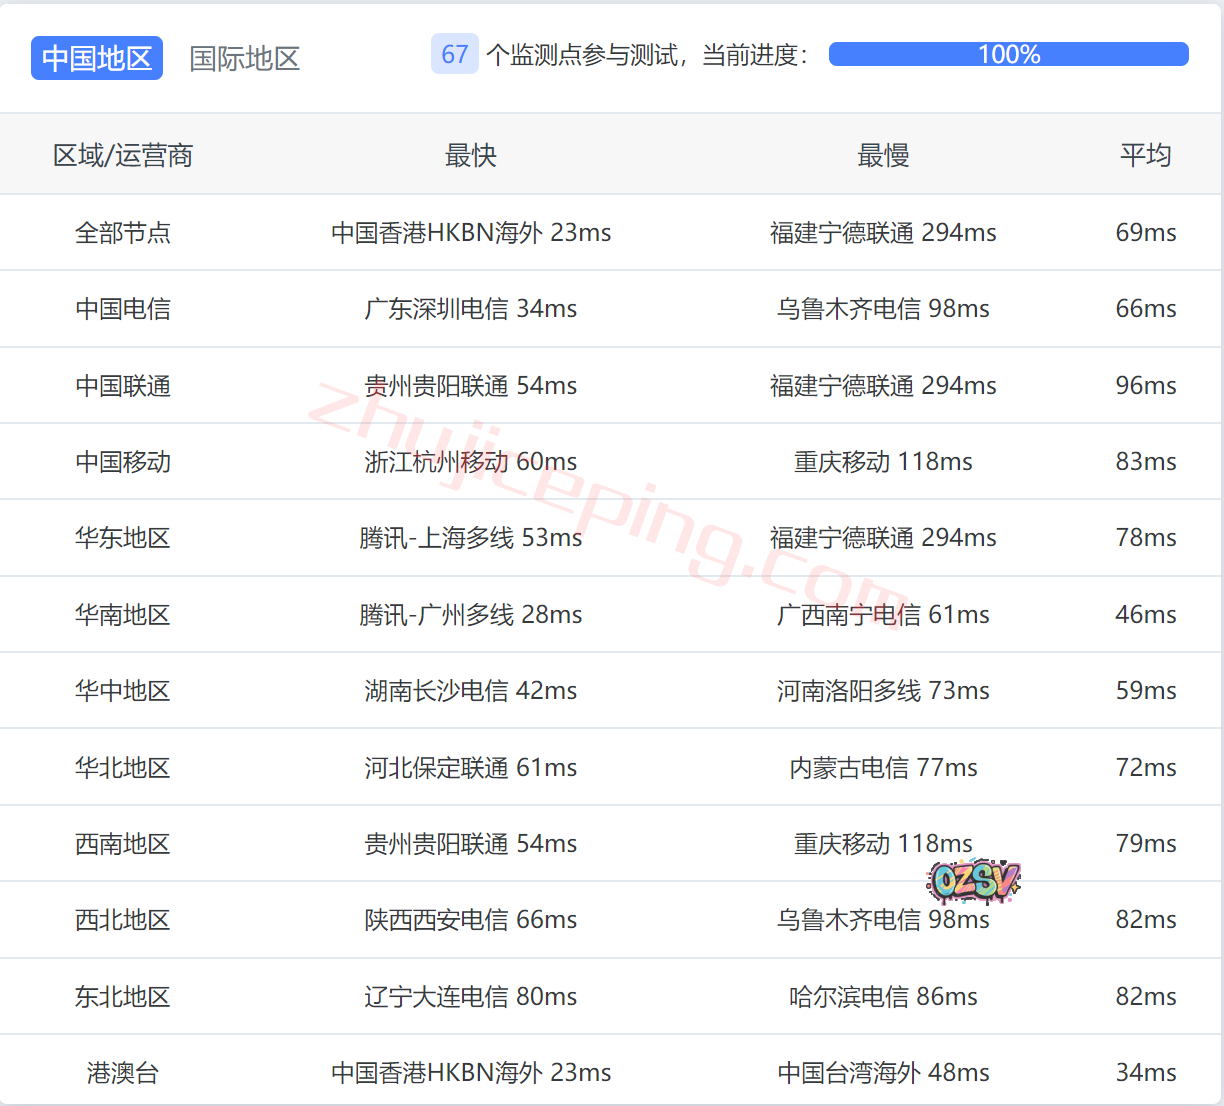Open the 中国电信 row label
This screenshot has height=1106, width=1224.
click(x=123, y=309)
